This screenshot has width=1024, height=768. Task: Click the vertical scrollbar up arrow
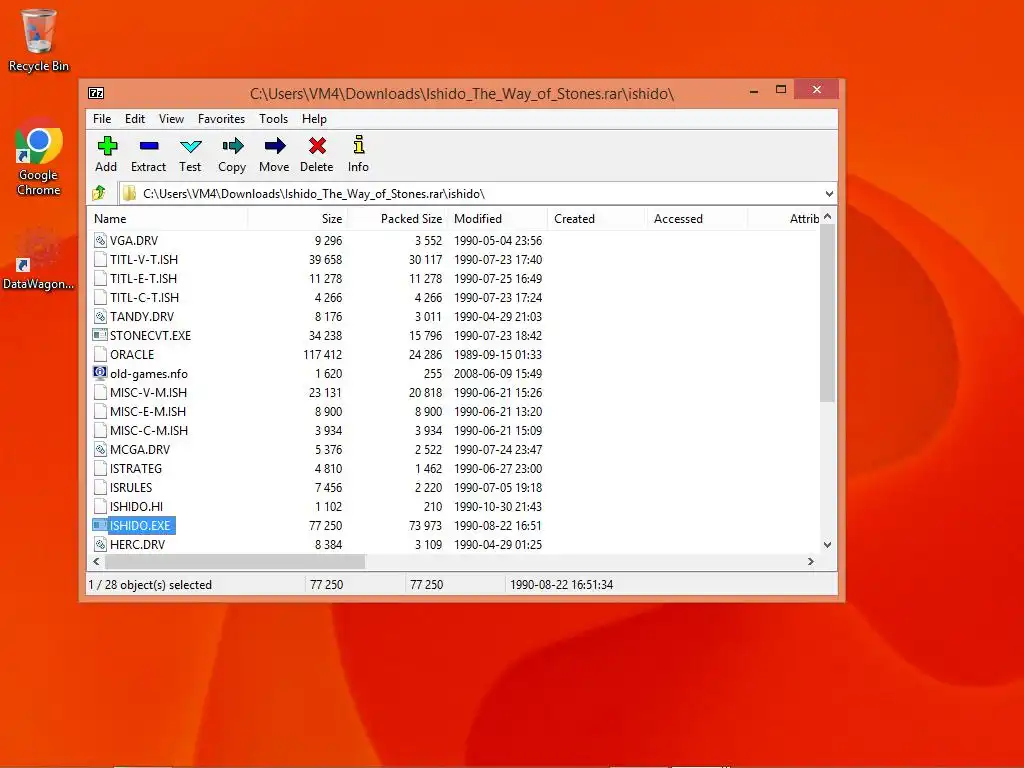coord(827,216)
